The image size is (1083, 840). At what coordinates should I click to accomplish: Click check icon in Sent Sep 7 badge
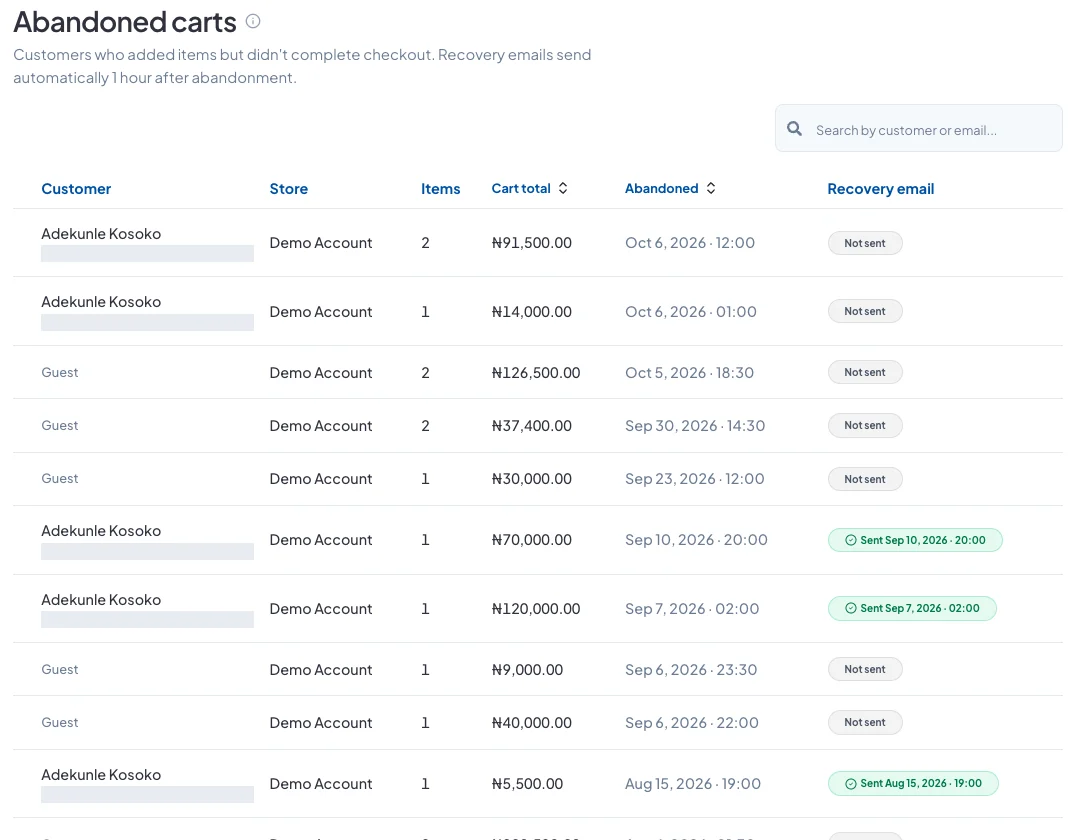pyautogui.click(x=851, y=609)
